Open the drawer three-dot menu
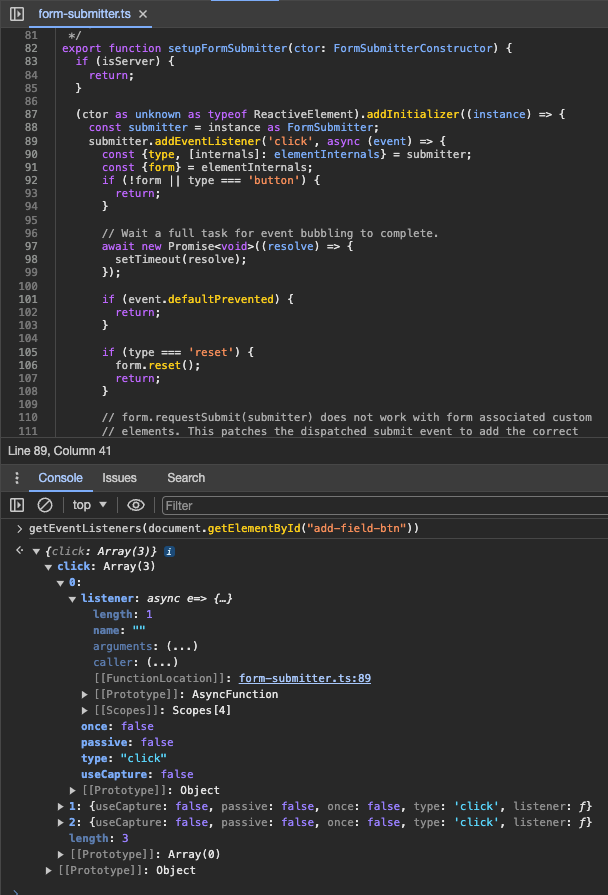 (x=17, y=478)
